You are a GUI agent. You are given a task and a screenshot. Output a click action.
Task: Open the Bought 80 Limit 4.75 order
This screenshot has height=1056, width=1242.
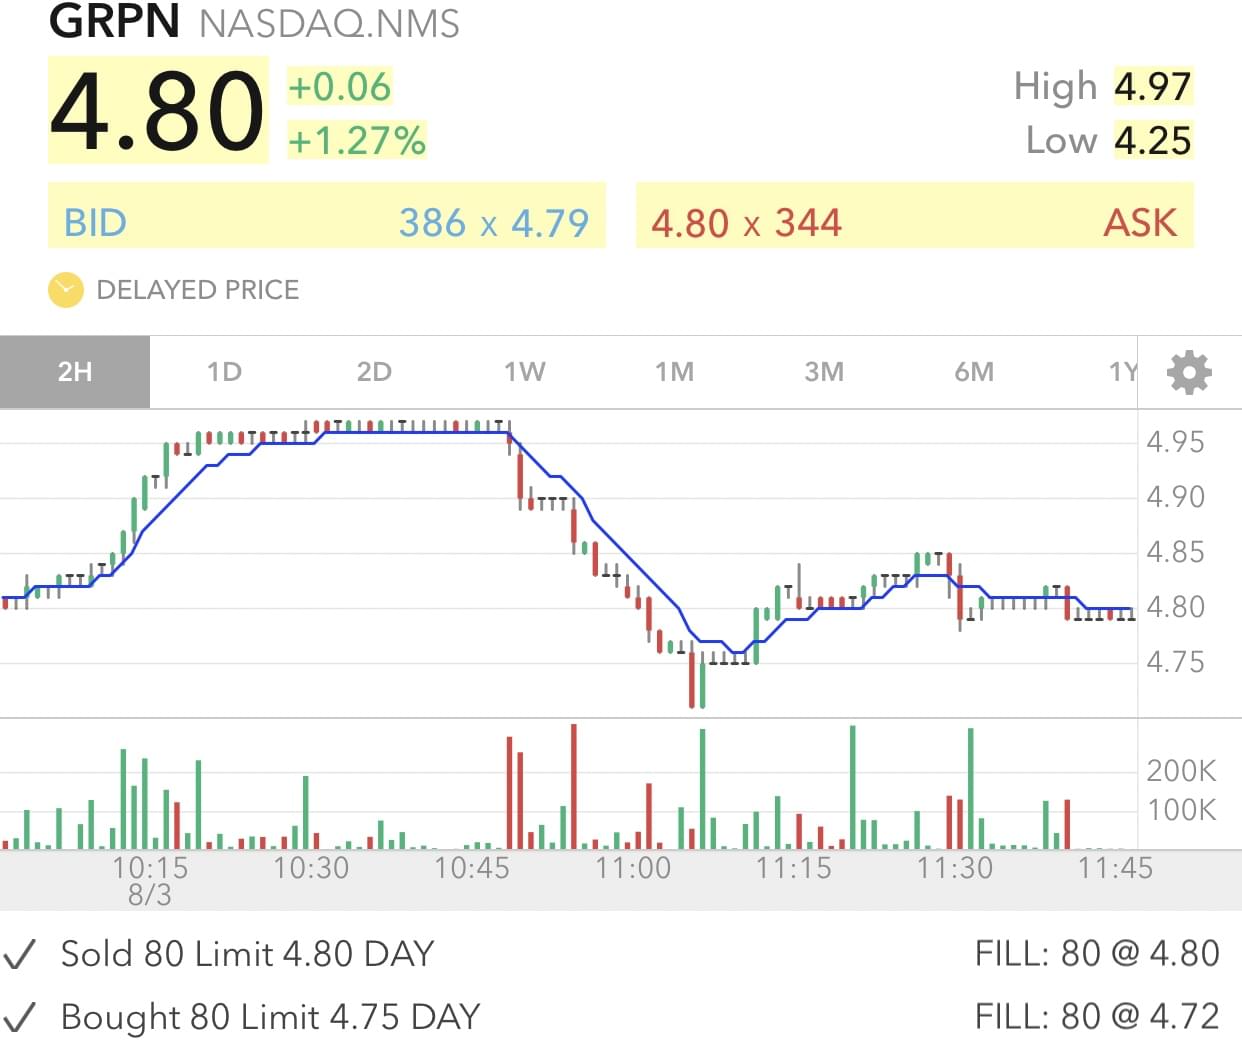click(x=270, y=1017)
